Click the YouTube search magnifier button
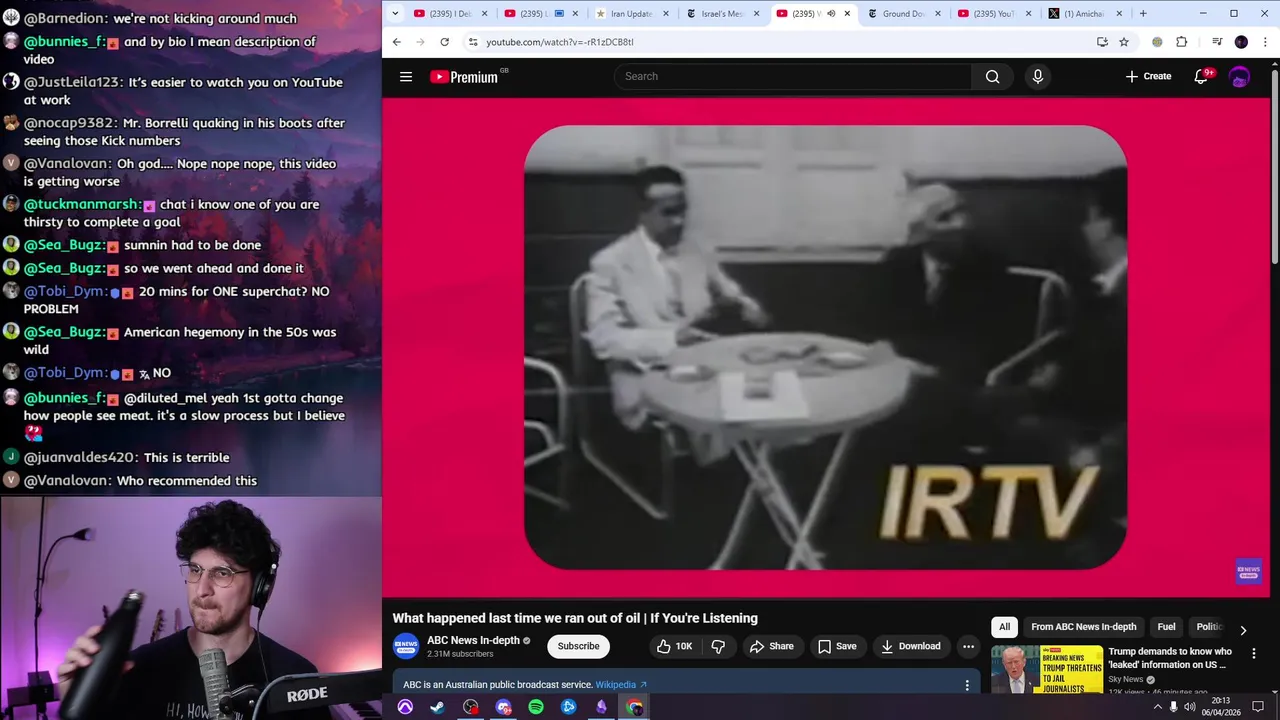This screenshot has height=720, width=1280. coord(992,76)
